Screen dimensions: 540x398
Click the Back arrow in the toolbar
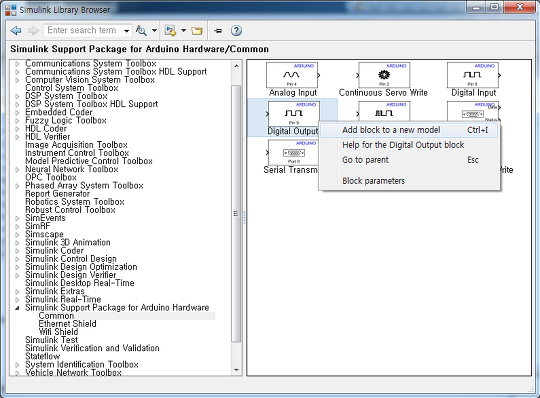point(16,31)
